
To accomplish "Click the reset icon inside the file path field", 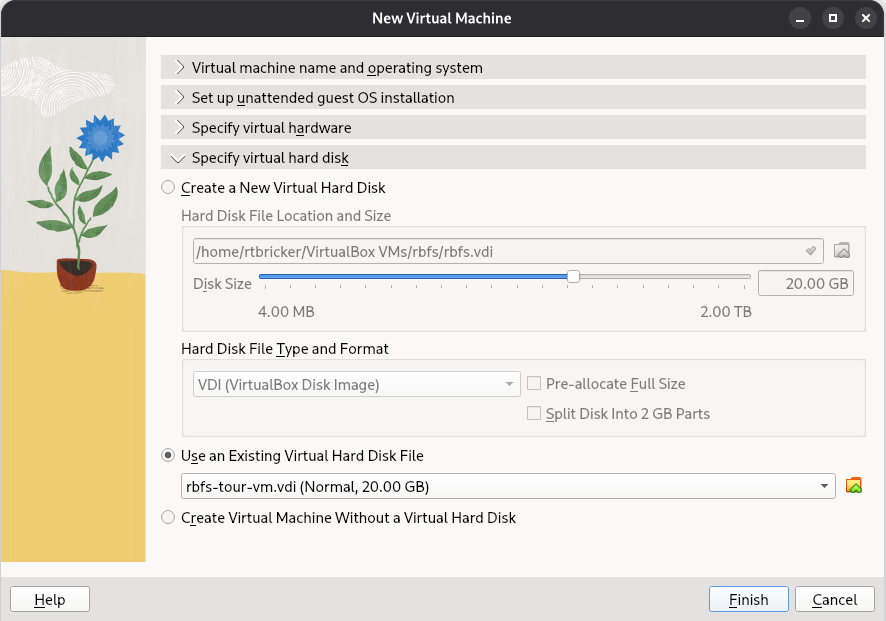I will point(809,250).
